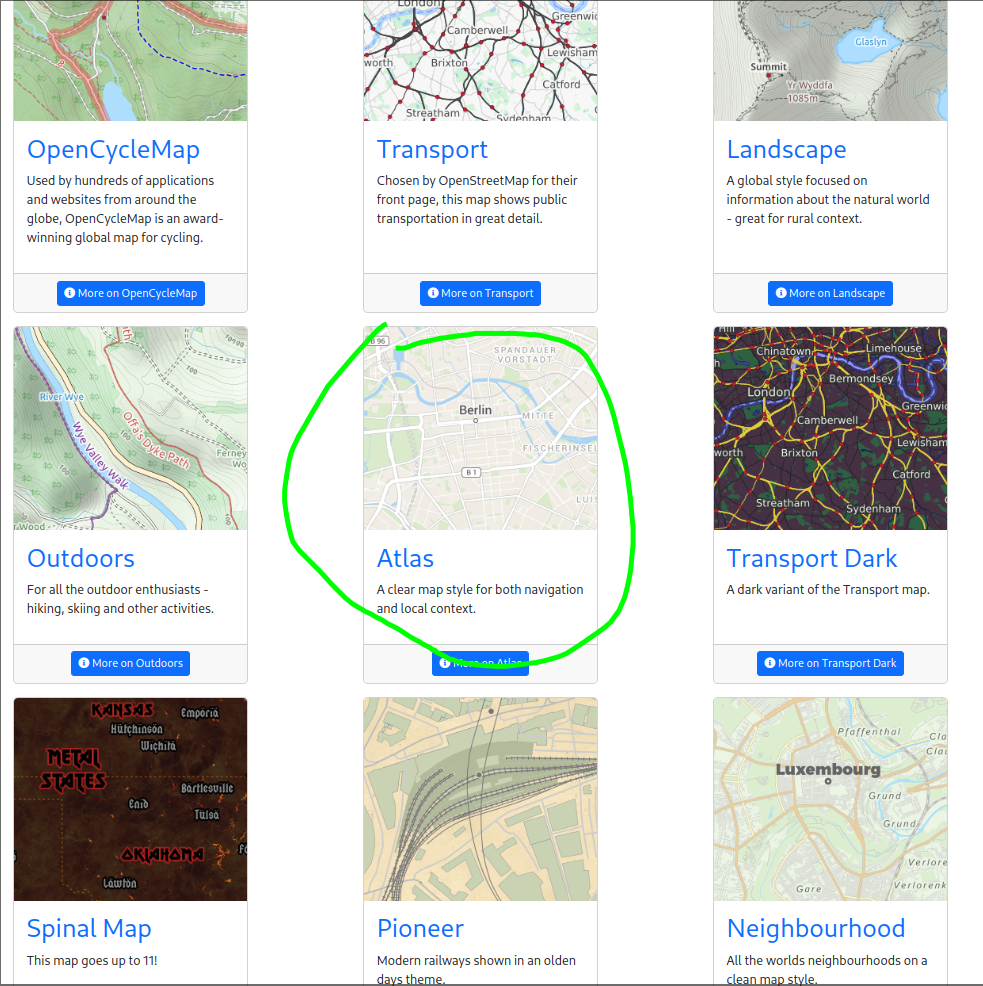Open the Landscape heading link
Viewport: 983px width, 986px height.
(x=786, y=148)
